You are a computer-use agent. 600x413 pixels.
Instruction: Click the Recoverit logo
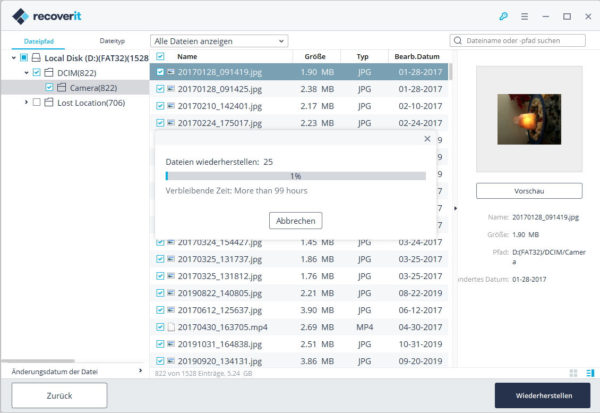click(x=47, y=16)
